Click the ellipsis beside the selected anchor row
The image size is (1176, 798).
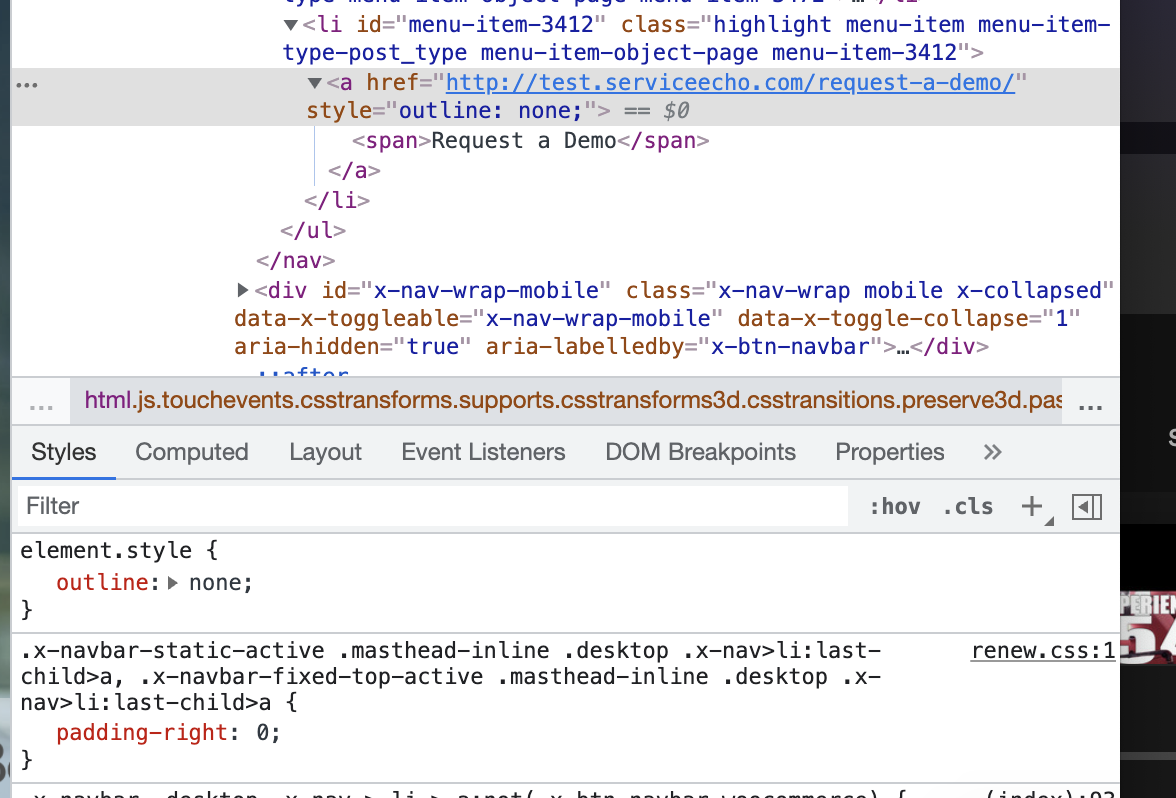coord(26,84)
